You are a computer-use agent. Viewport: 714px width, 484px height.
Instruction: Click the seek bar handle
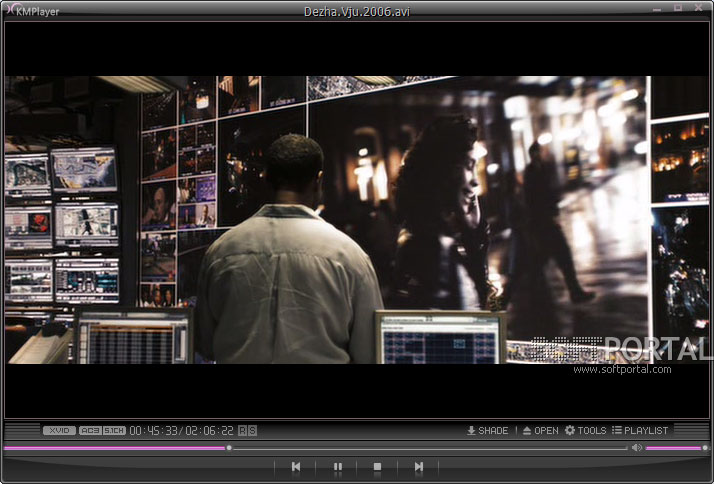pos(229,448)
